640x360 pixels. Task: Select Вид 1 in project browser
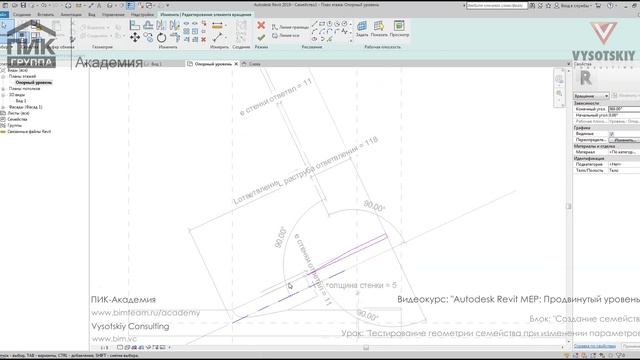21,101
